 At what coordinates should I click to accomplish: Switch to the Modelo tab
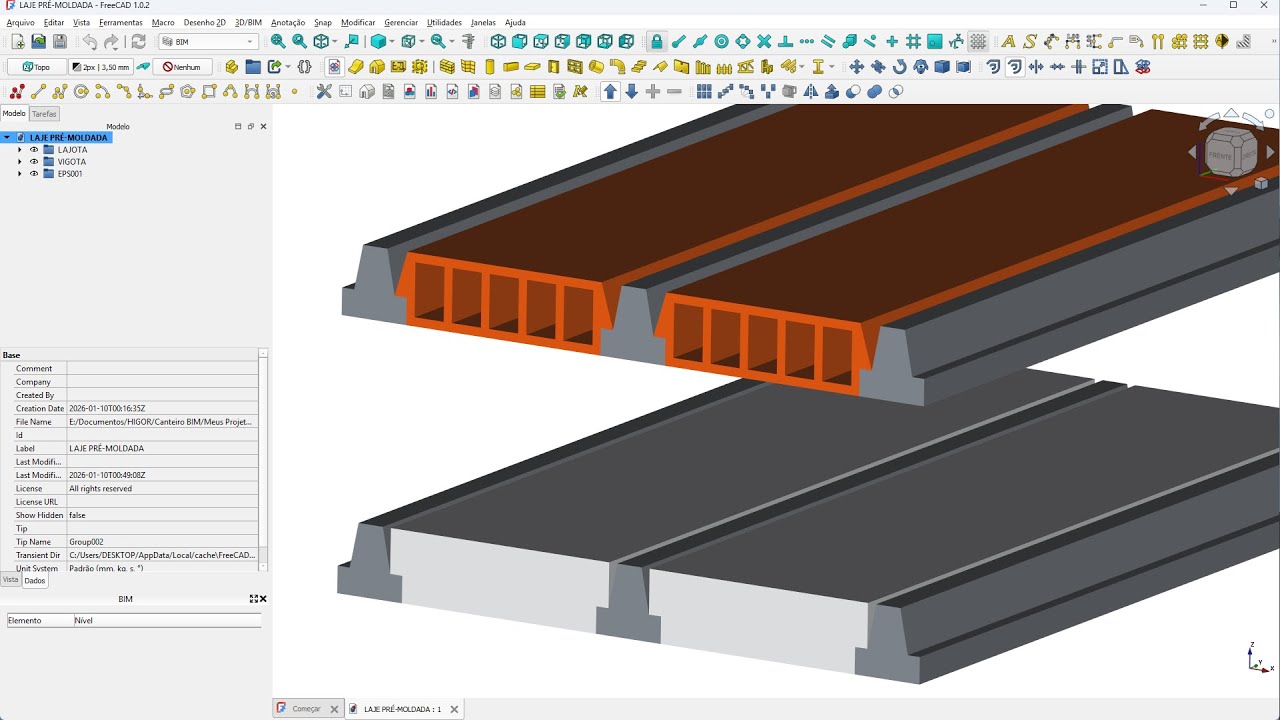14,113
